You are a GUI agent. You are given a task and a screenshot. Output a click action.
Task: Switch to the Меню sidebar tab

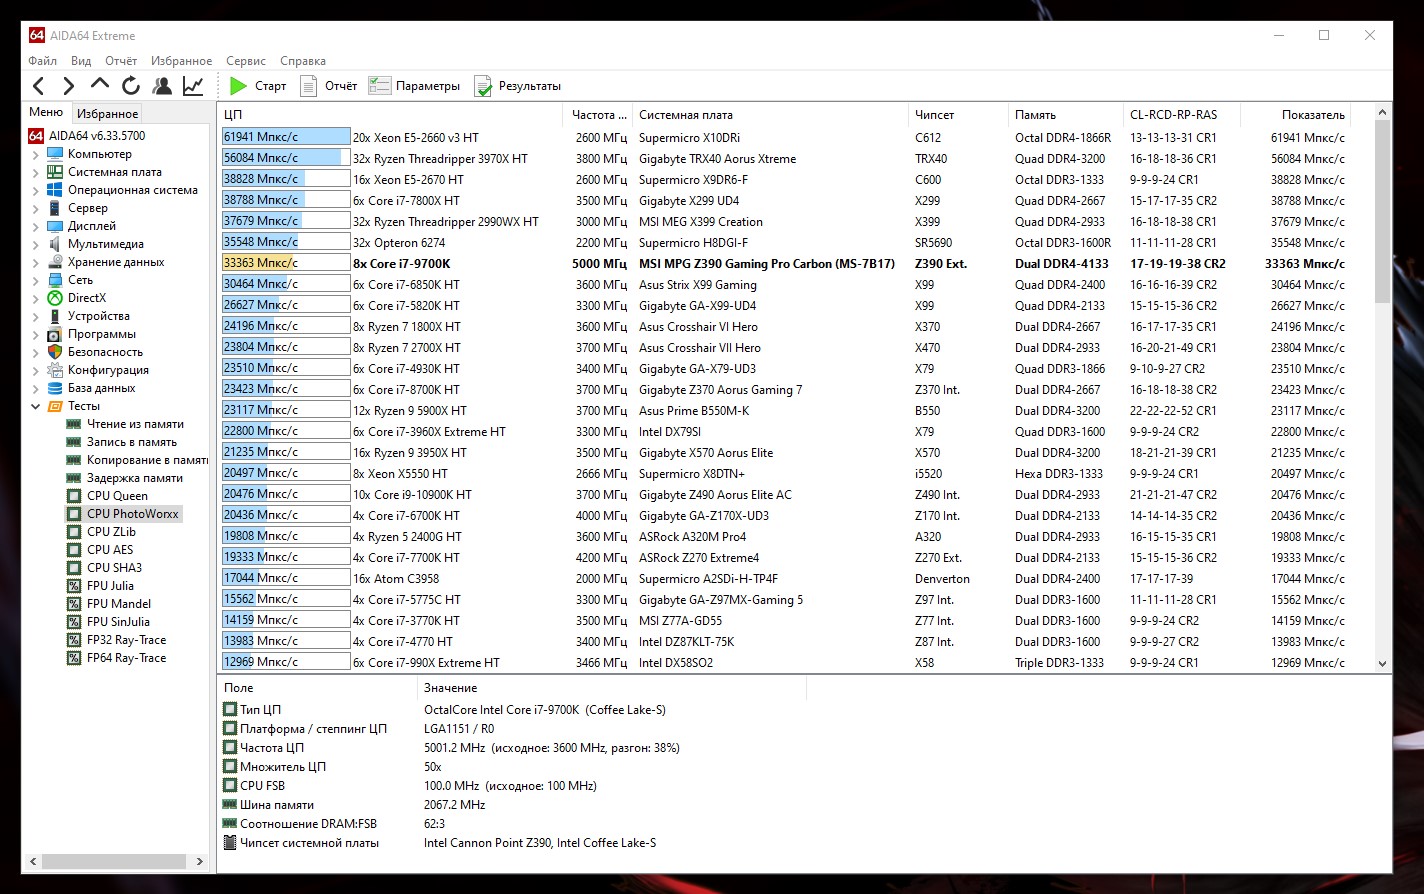pyautogui.click(x=46, y=113)
